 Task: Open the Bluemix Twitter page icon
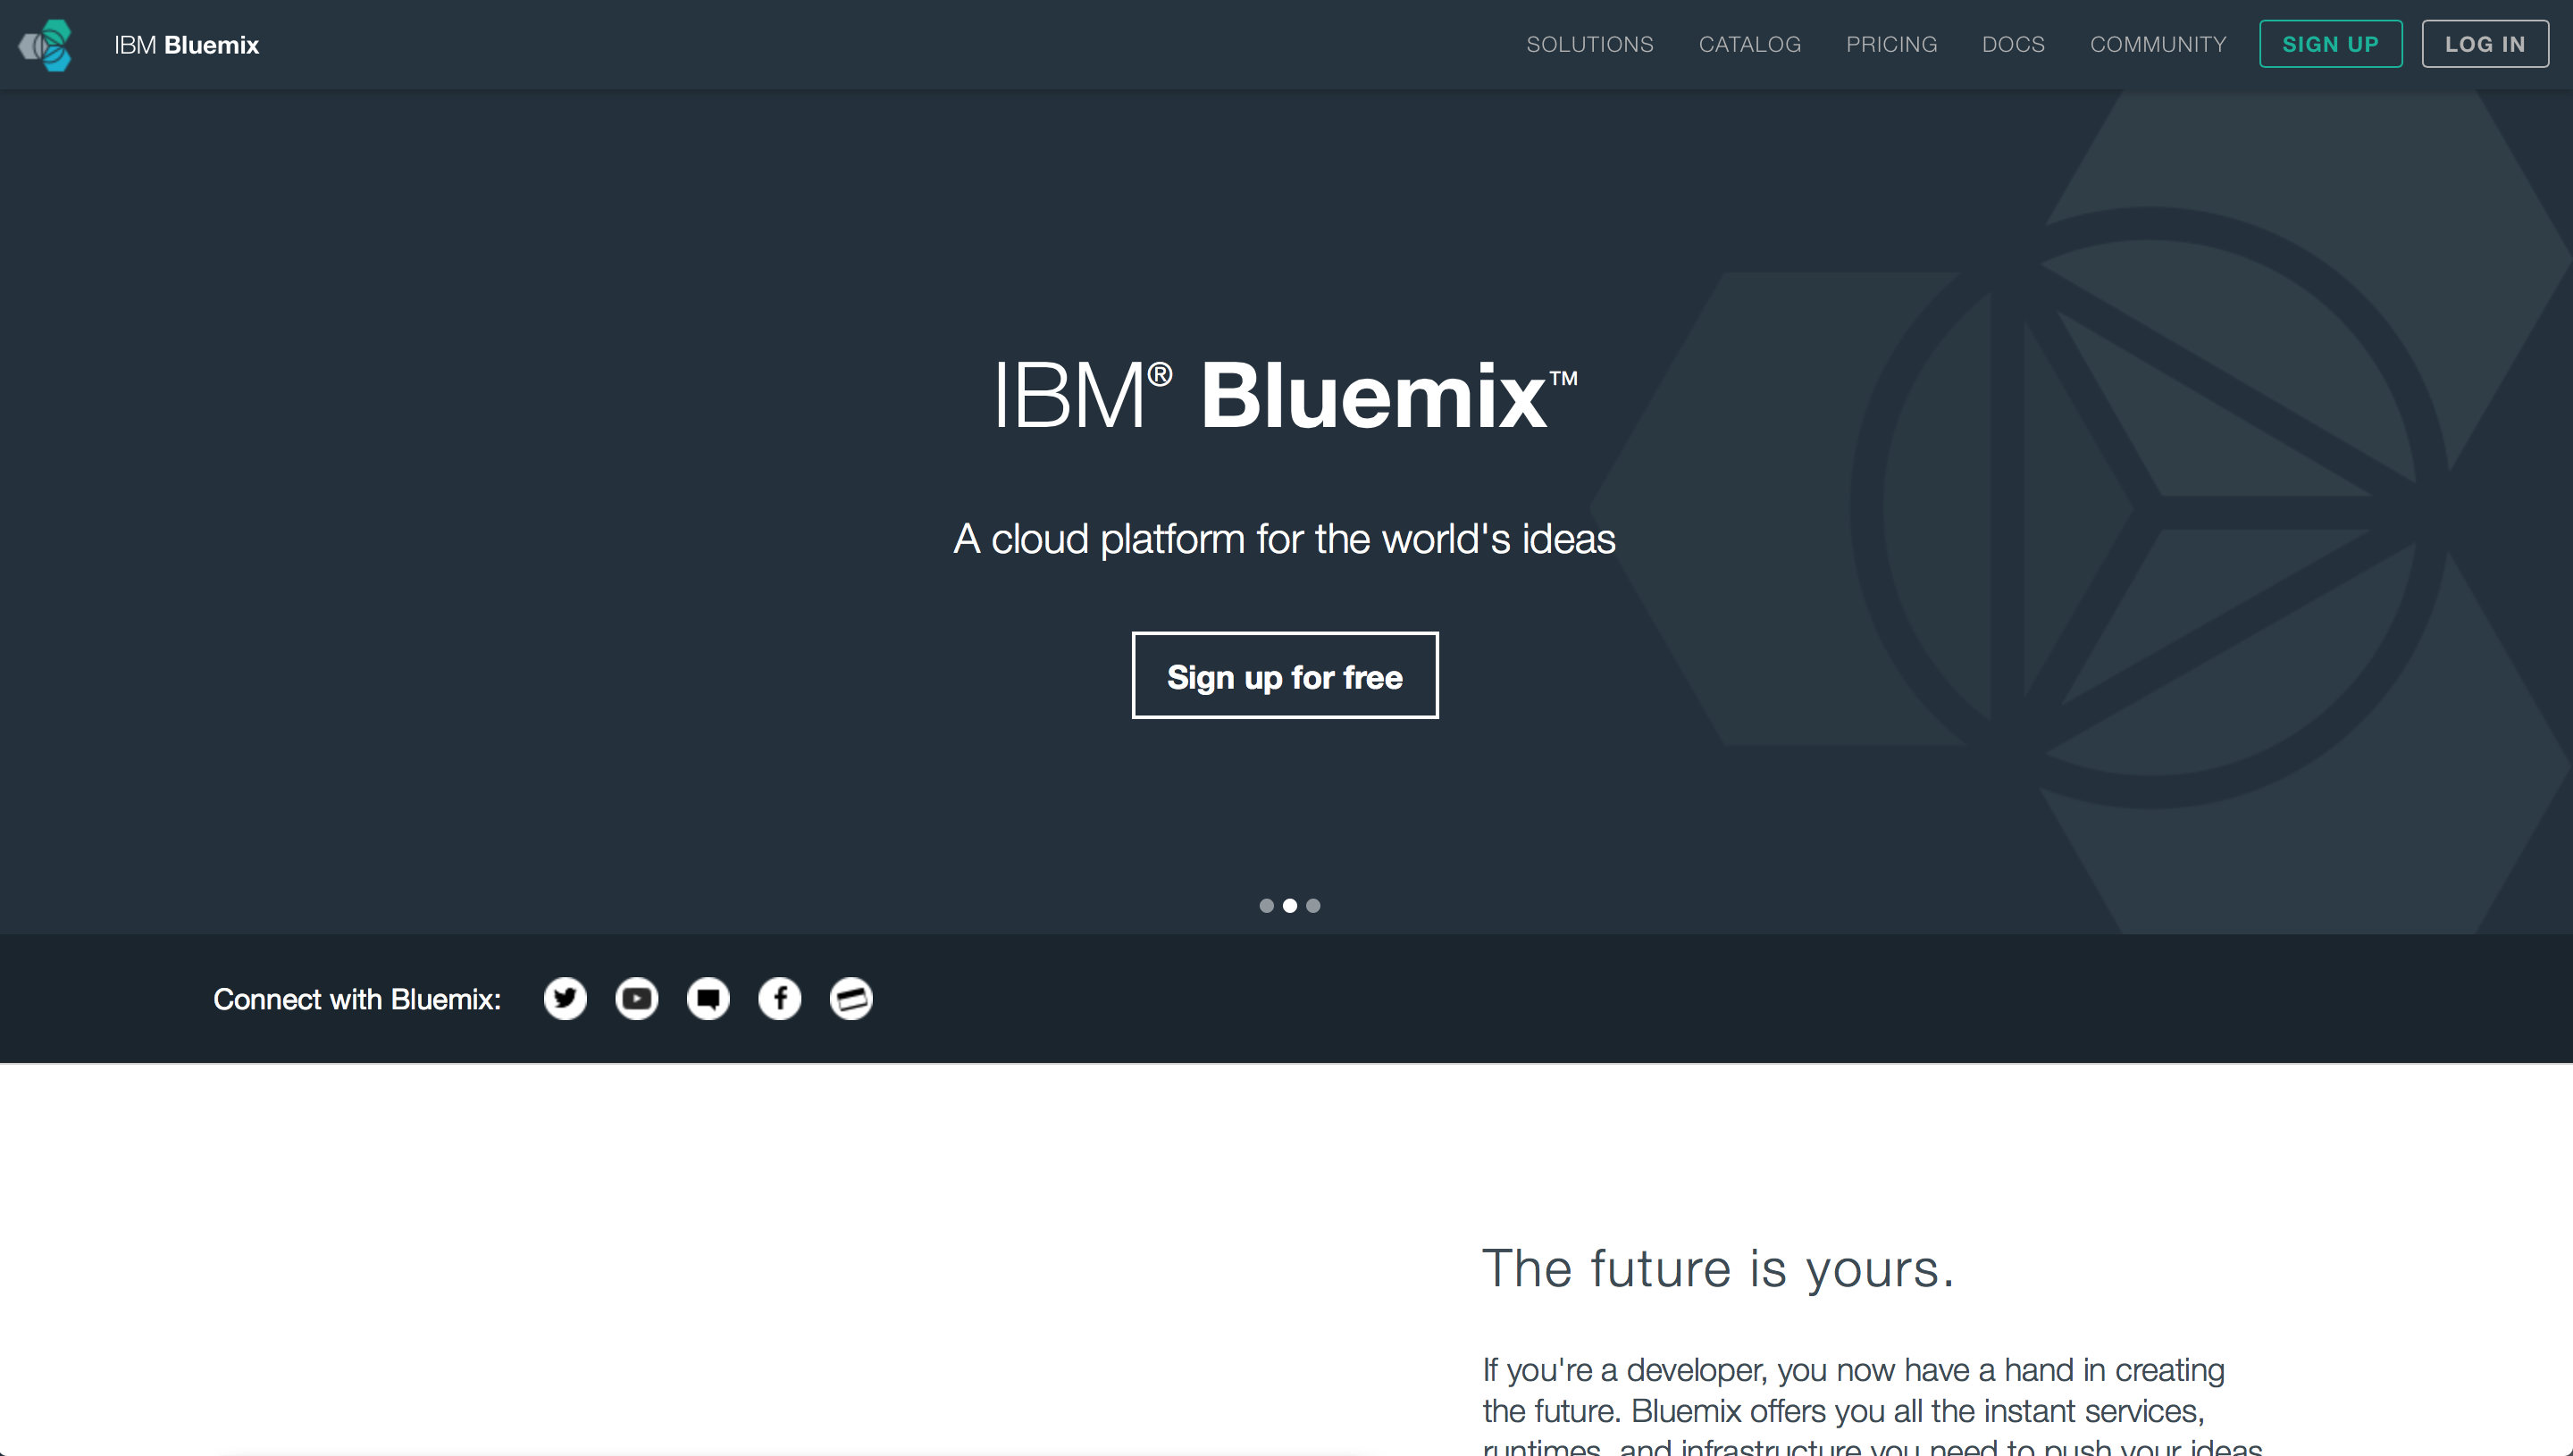coord(565,998)
